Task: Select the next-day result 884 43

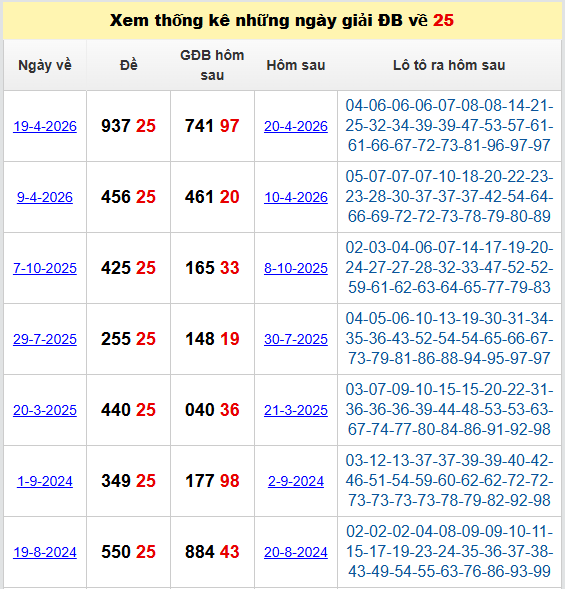Action: pos(212,552)
